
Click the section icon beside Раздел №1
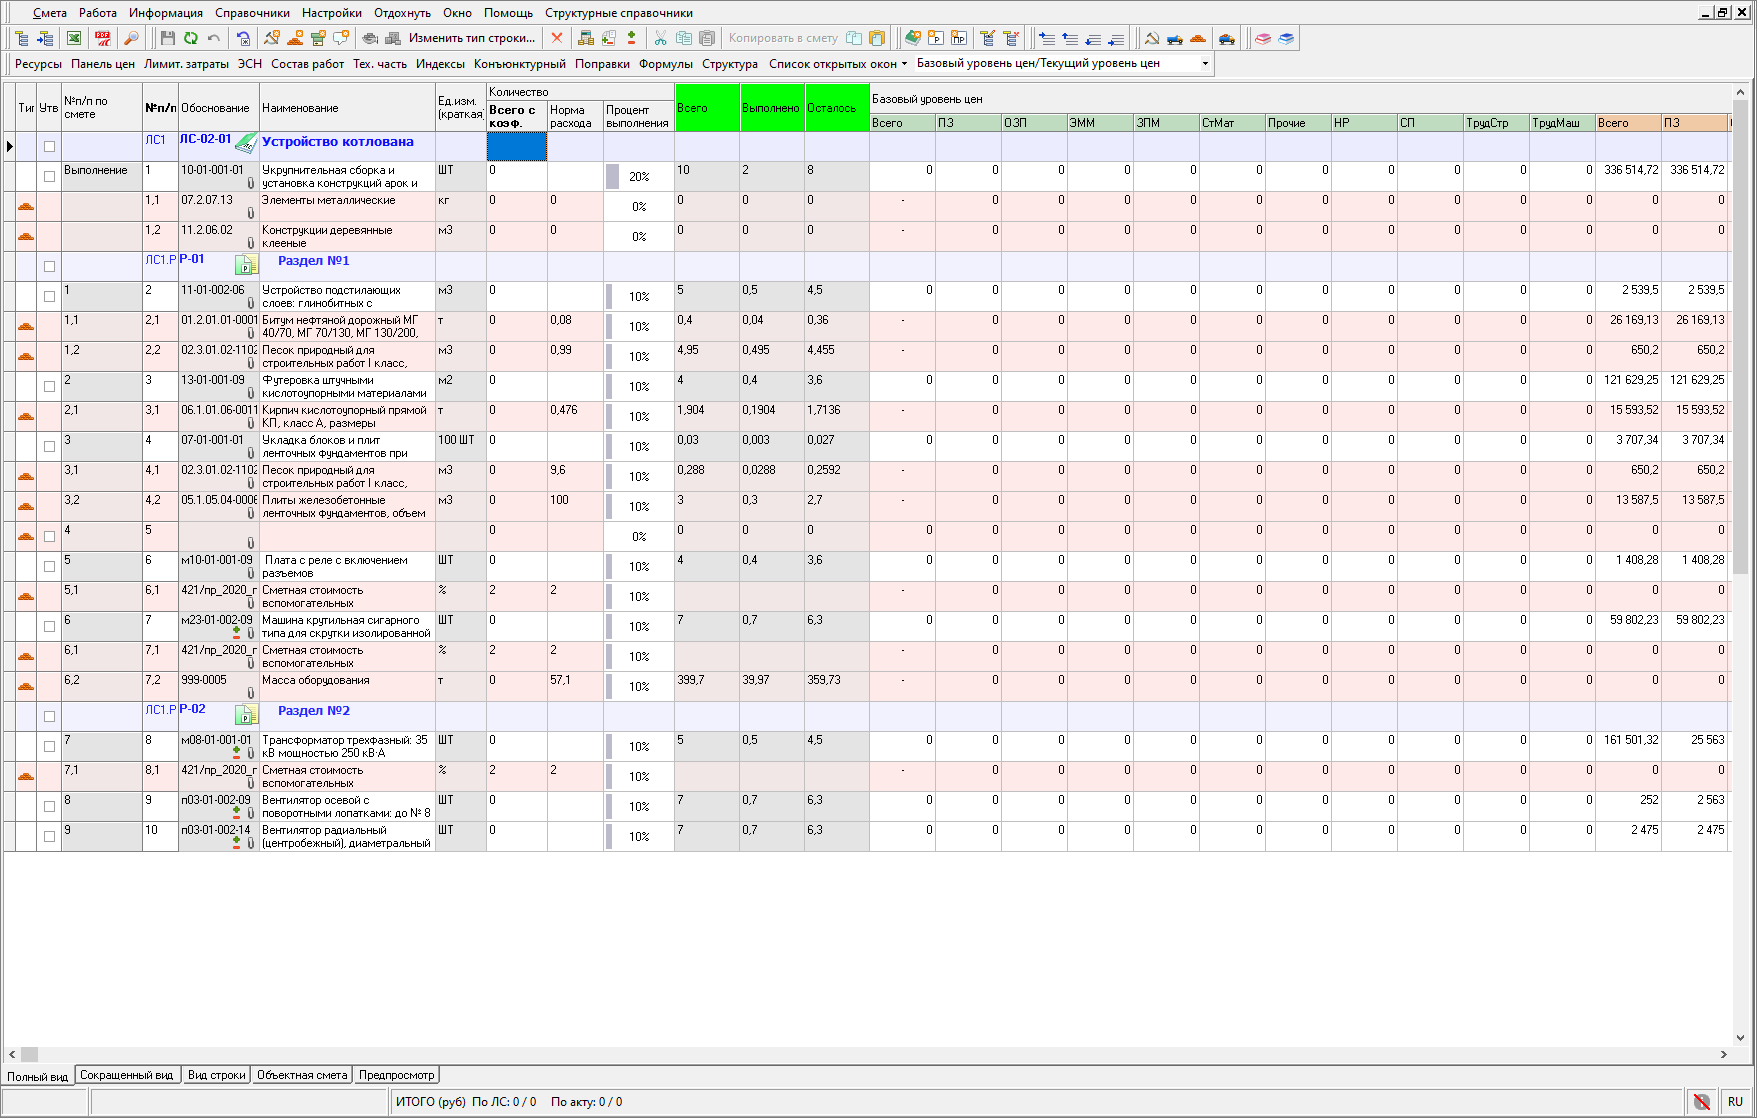[x=246, y=265]
